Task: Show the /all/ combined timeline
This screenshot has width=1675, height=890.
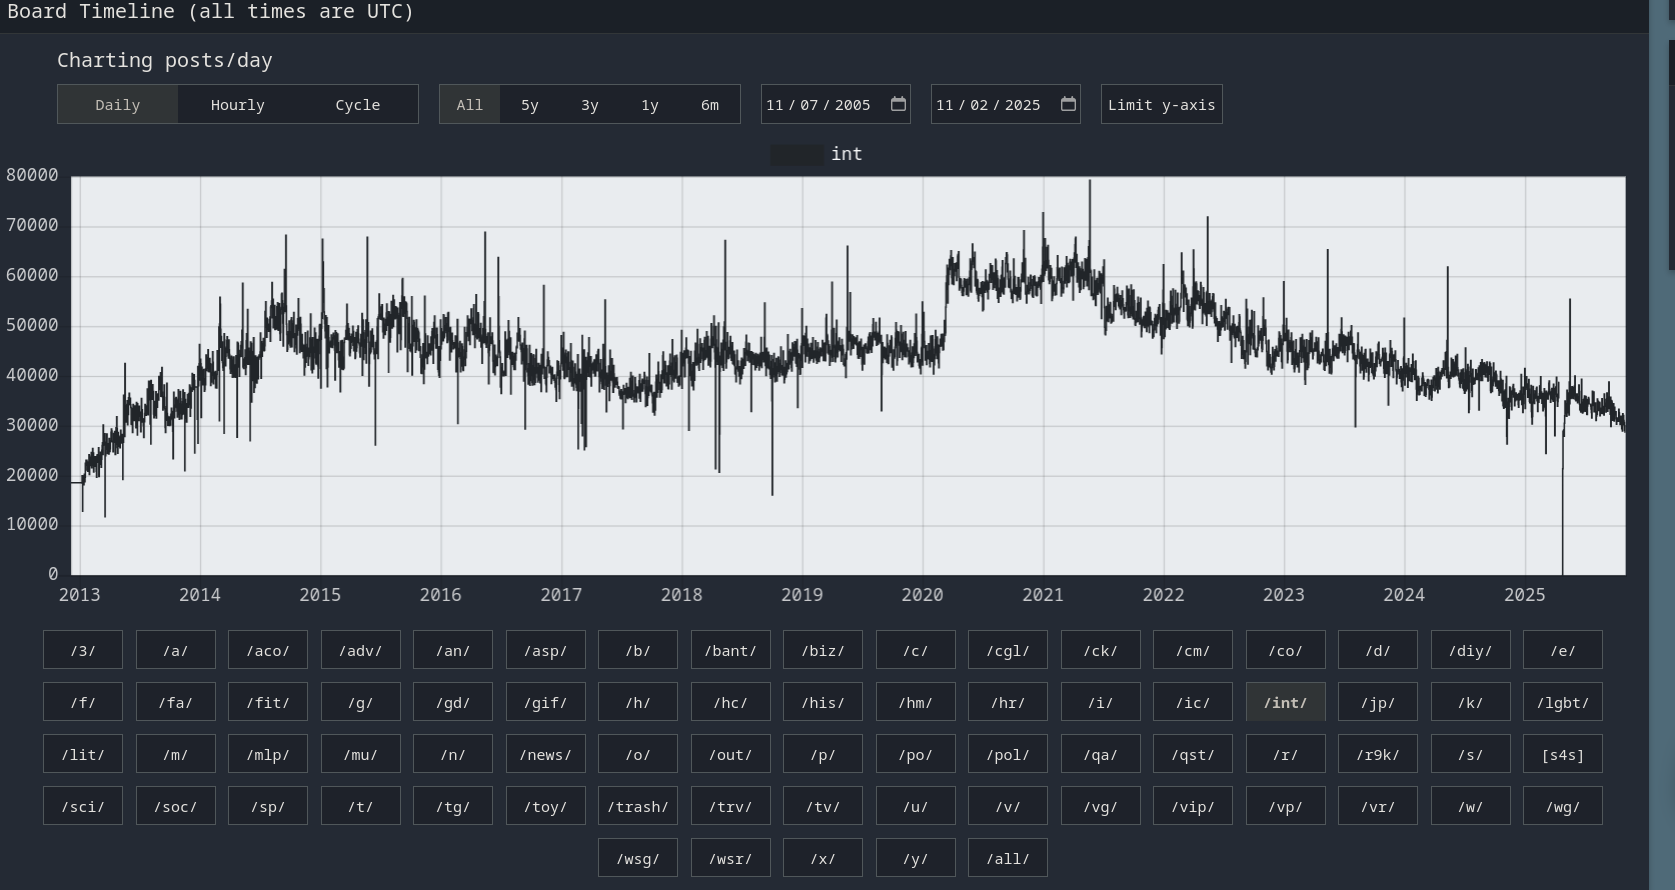Action: tap(1008, 858)
